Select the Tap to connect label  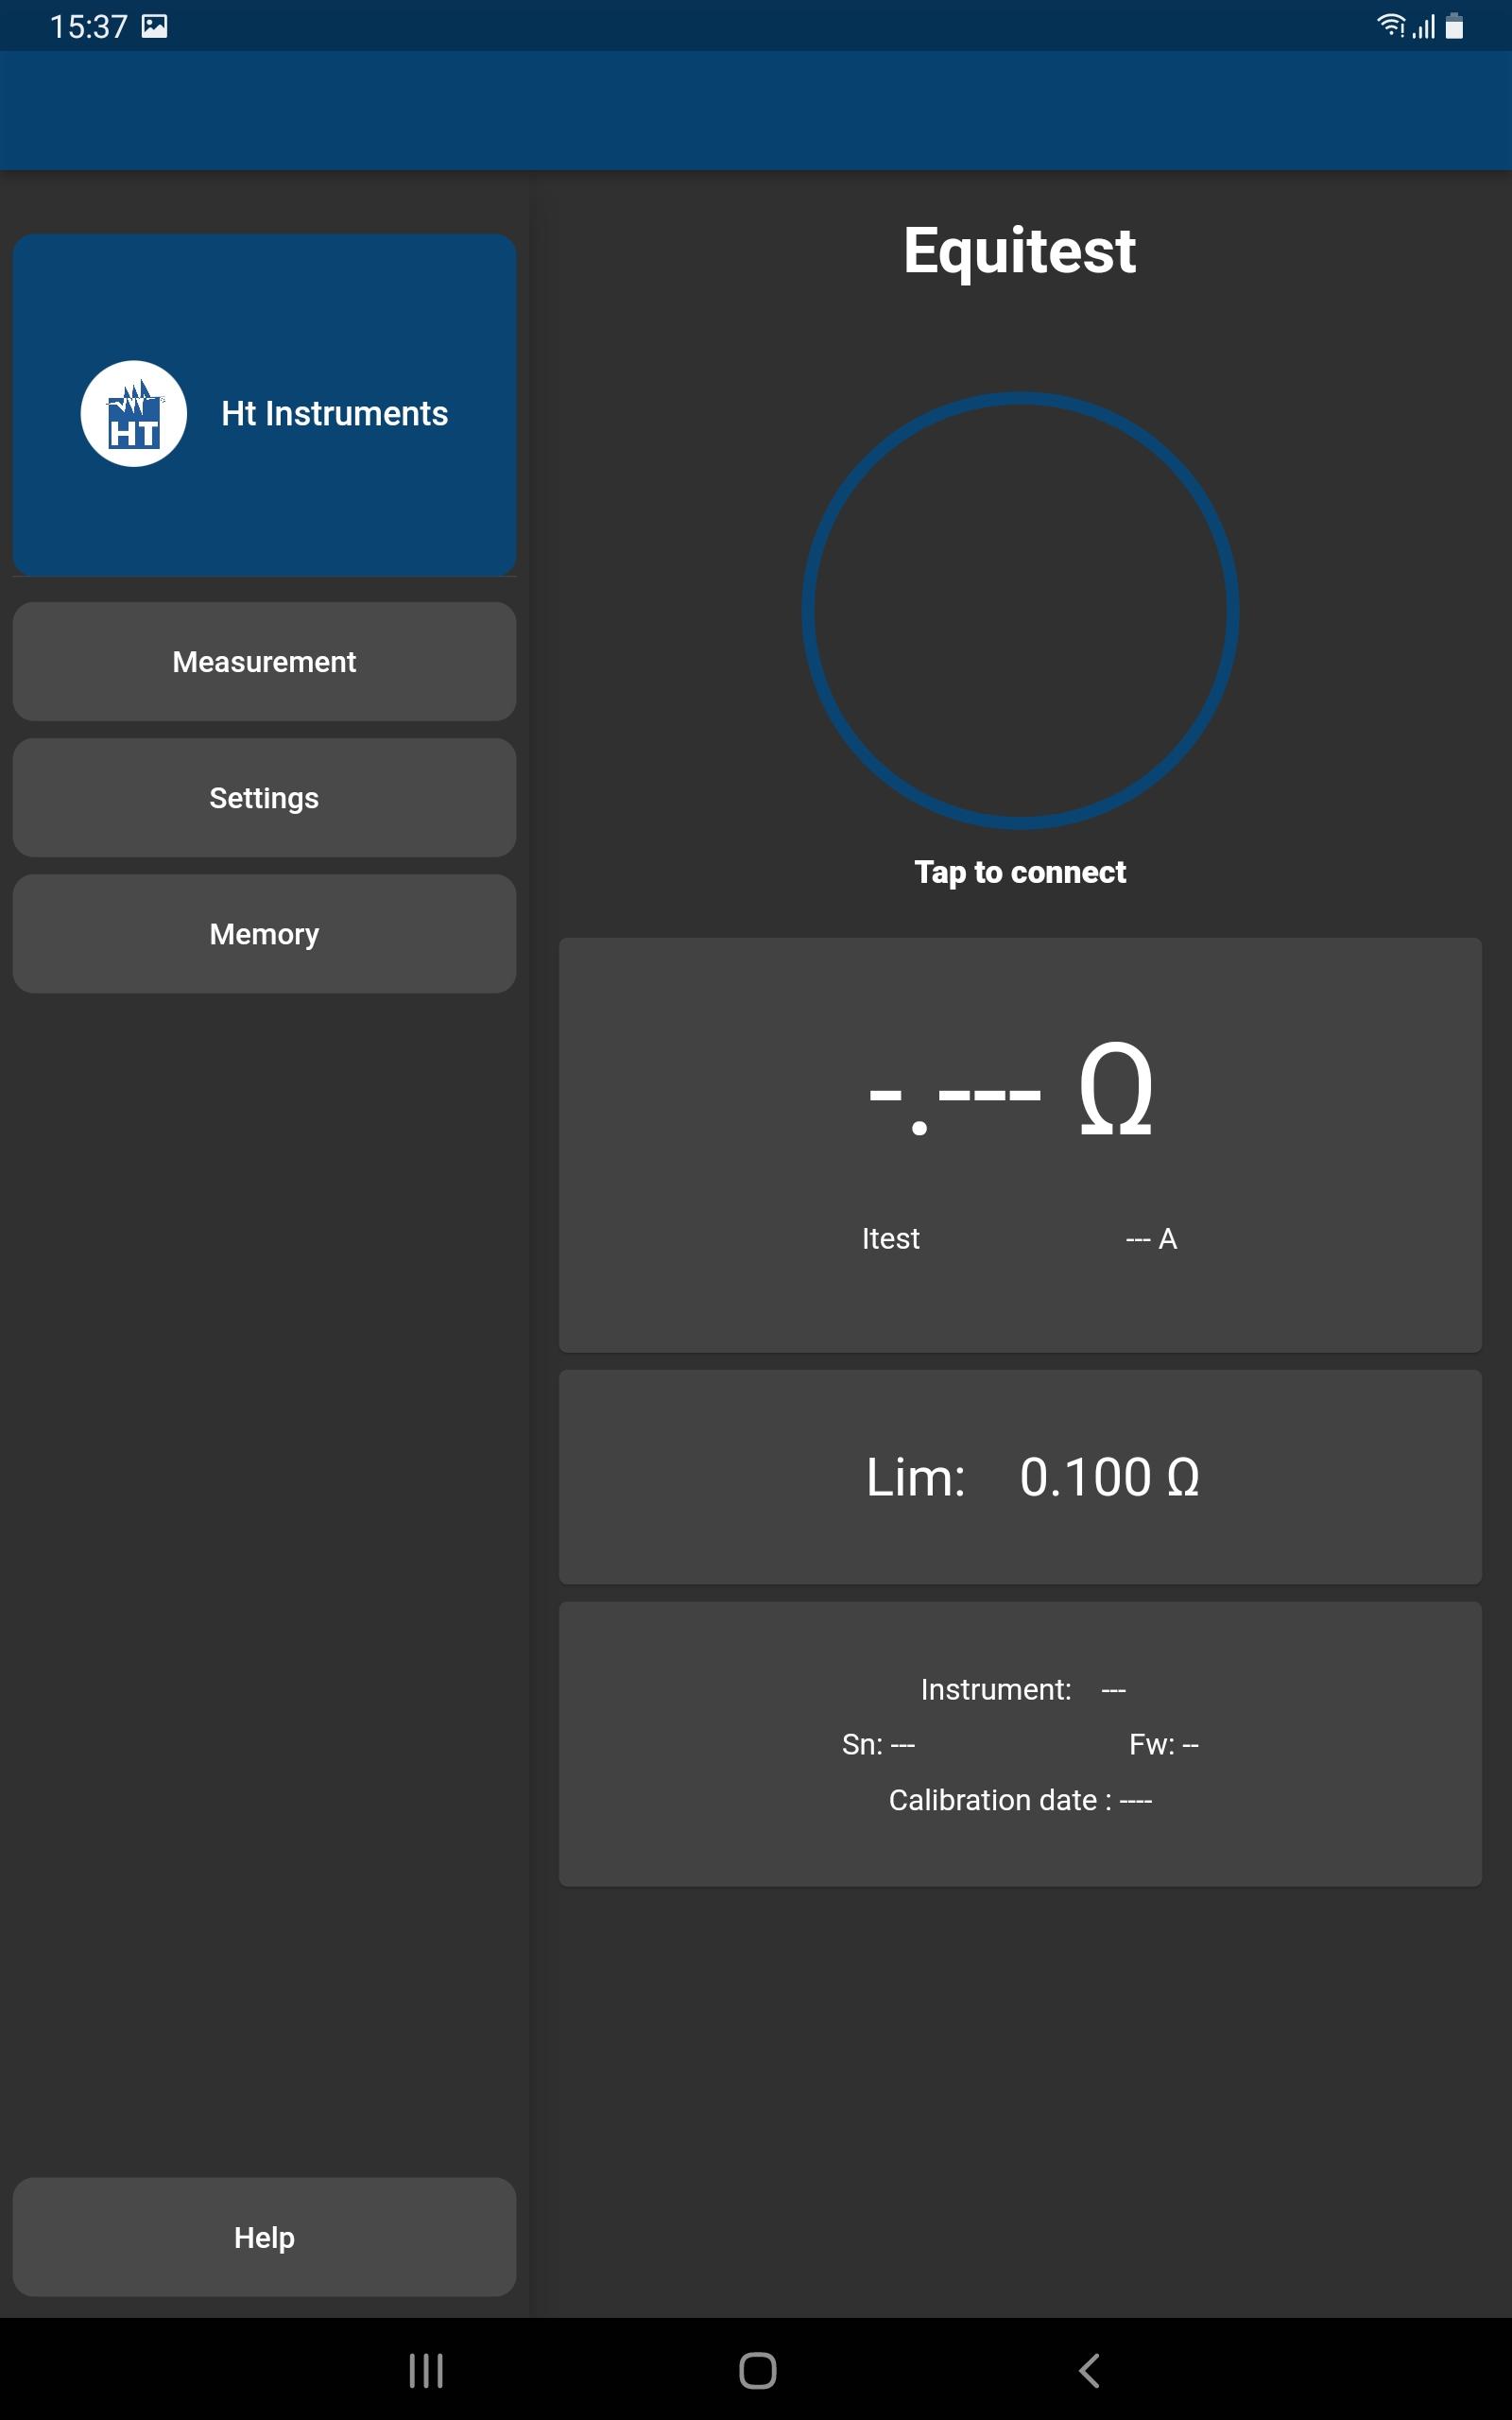1020,872
